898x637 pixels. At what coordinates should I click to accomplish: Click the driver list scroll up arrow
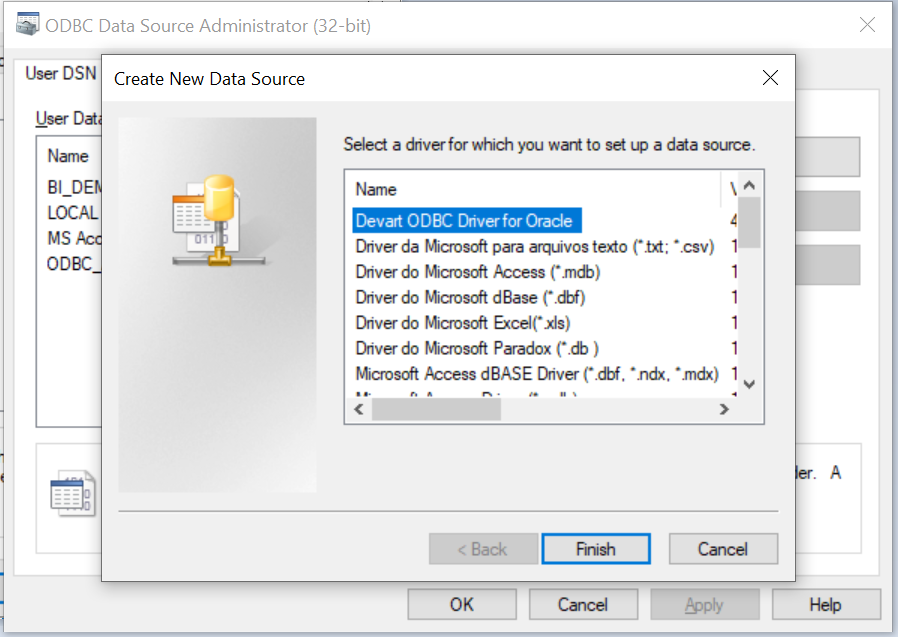[749, 185]
